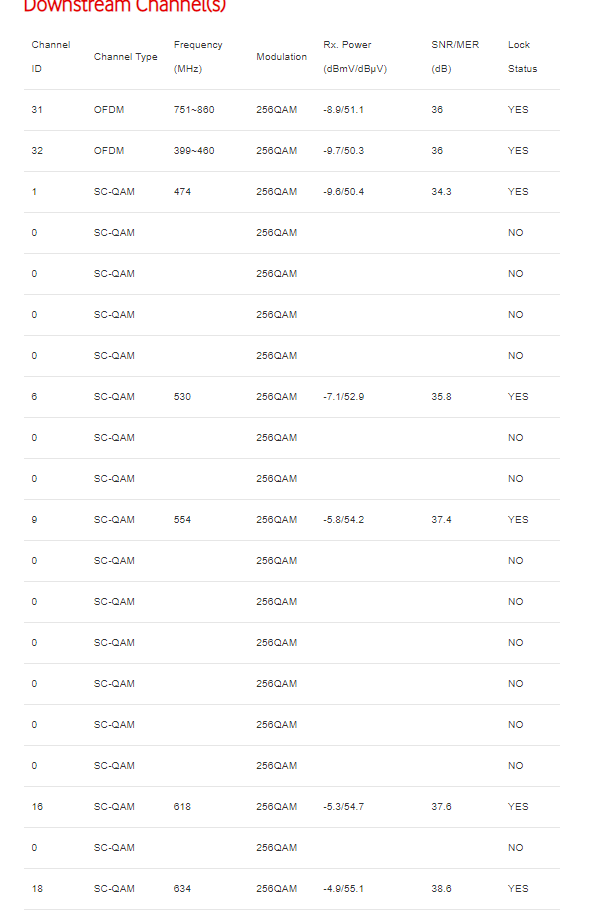This screenshot has width=616, height=919.
Task: Select channel ID 6 cell
Action: click(34, 397)
